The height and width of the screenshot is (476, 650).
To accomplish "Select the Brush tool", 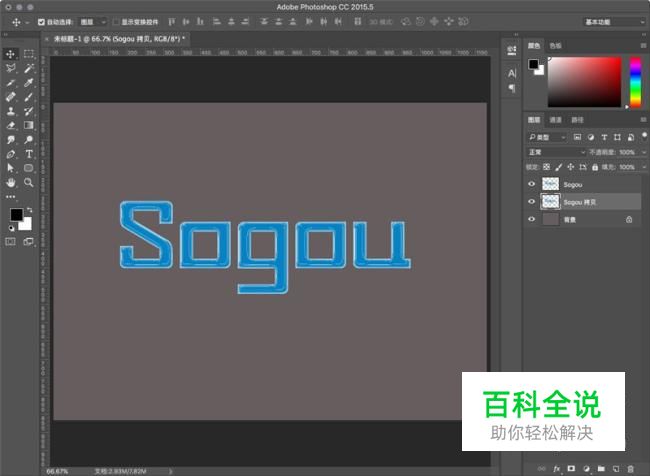I will [x=29, y=97].
